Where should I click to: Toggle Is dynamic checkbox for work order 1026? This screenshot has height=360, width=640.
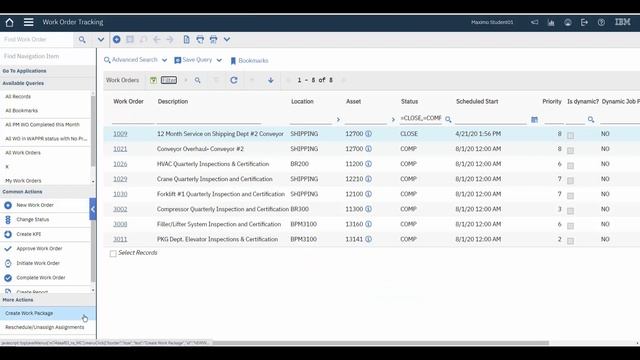(x=571, y=166)
